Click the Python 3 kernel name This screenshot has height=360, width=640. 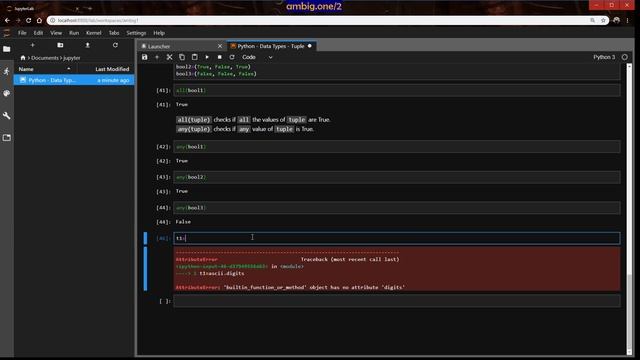pyautogui.click(x=604, y=57)
